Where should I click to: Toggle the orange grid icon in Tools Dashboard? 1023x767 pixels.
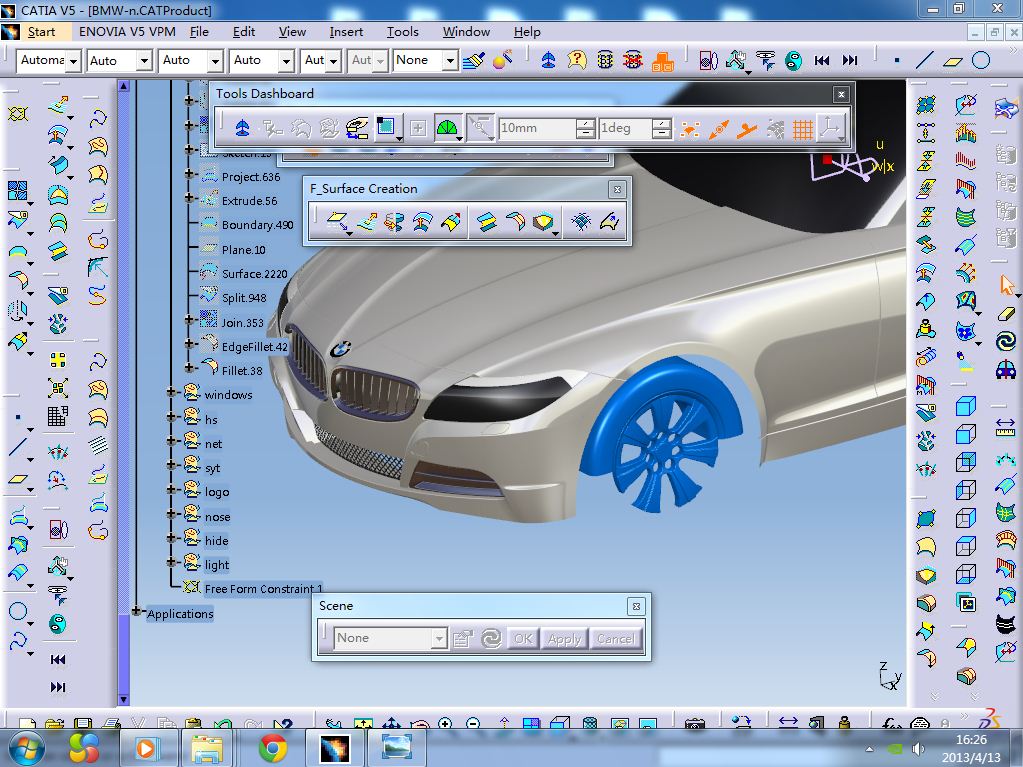[802, 129]
